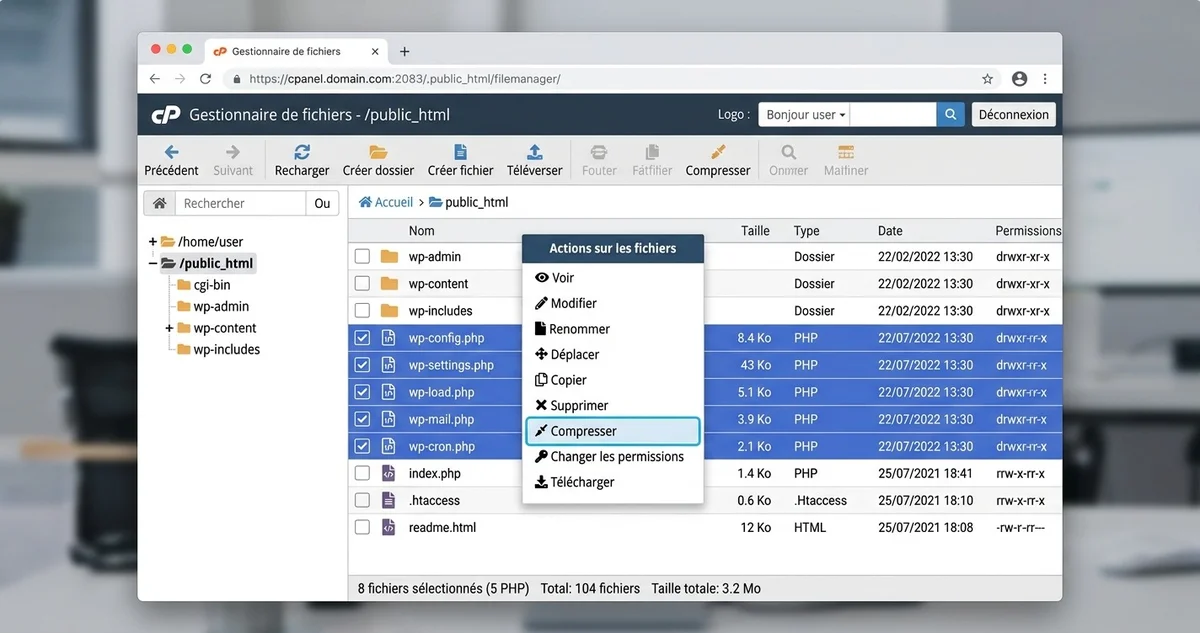Expand the /home/user tree node
Viewport: 1200px width, 633px height.
coord(150,241)
